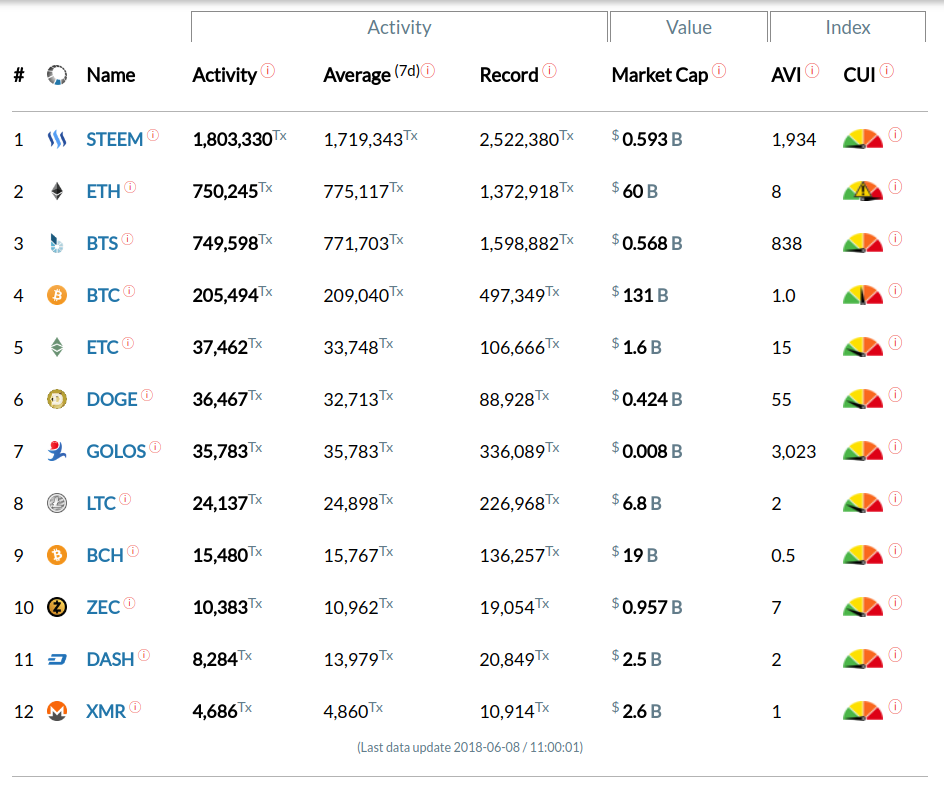Open the ETH coin link
Image resolution: width=944 pixels, height=796 pixels.
click(x=104, y=191)
